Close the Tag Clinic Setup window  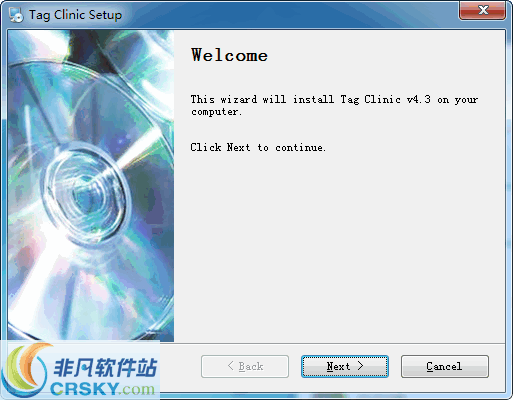point(482,10)
